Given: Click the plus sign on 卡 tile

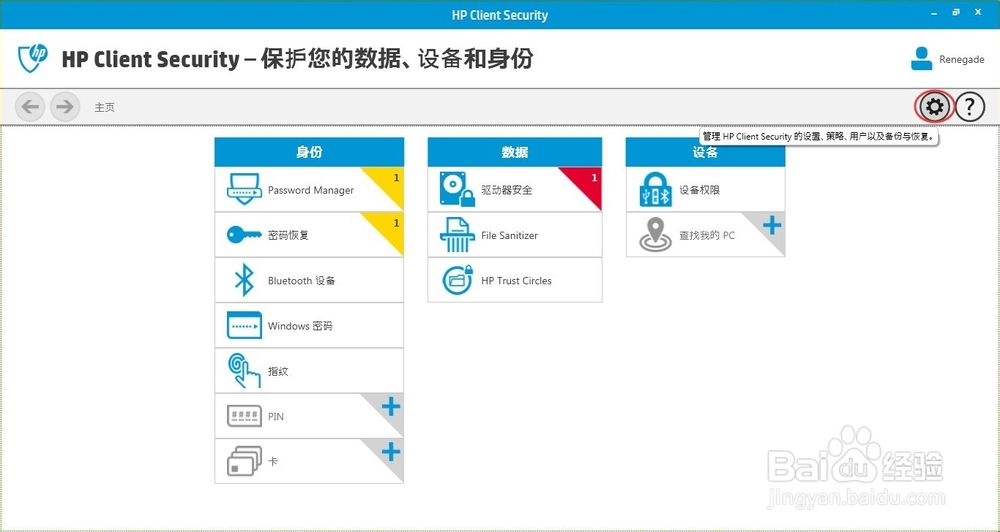Looking at the screenshot, I should (390, 452).
